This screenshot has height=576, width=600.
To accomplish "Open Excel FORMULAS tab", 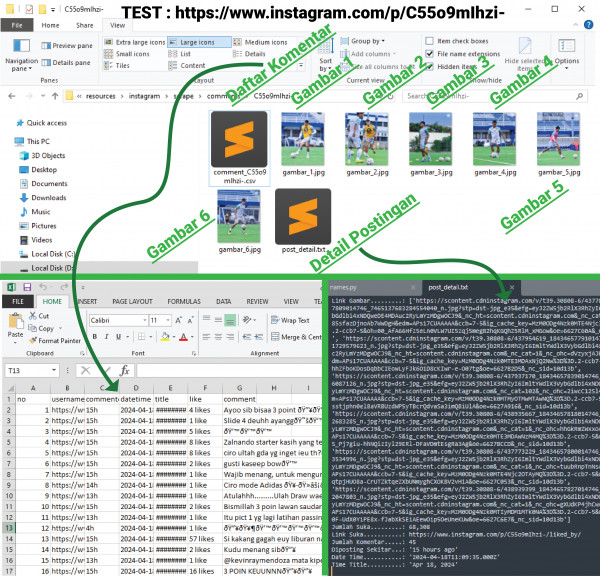I will pos(184,301).
